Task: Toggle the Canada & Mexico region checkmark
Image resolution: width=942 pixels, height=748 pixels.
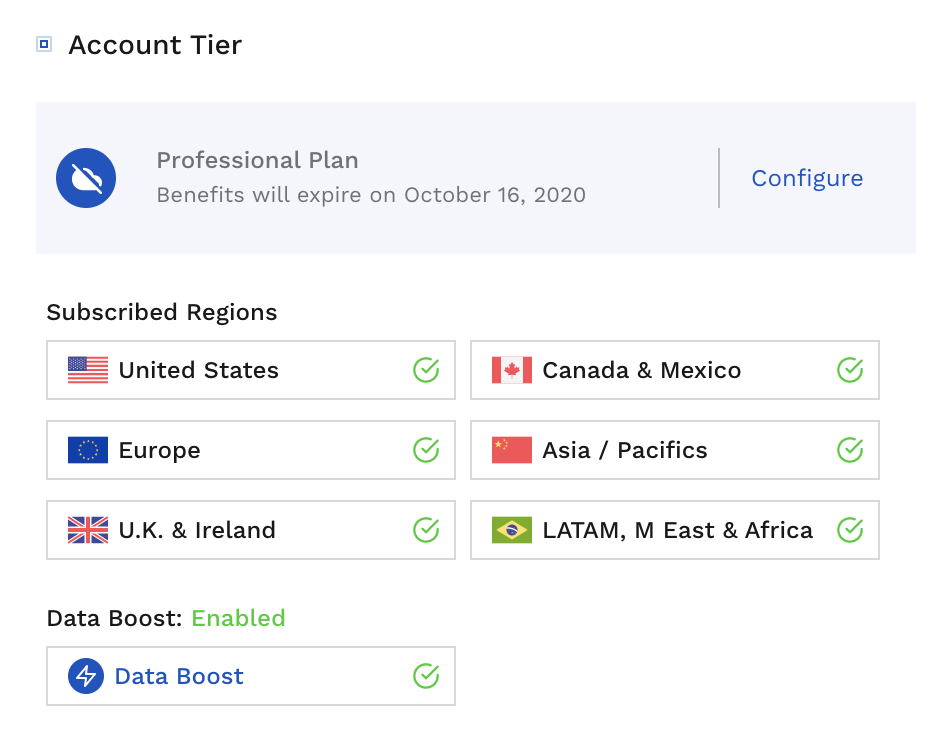Action: coord(850,370)
